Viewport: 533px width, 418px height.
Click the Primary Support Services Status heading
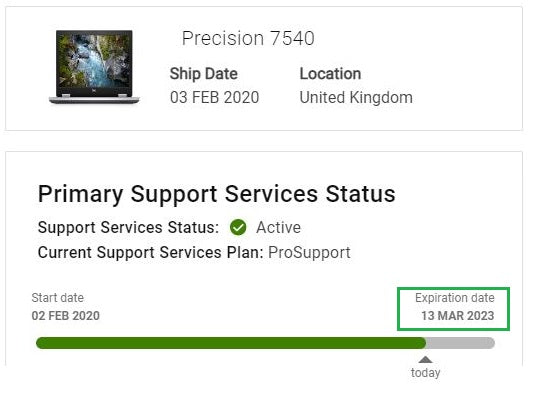click(217, 194)
